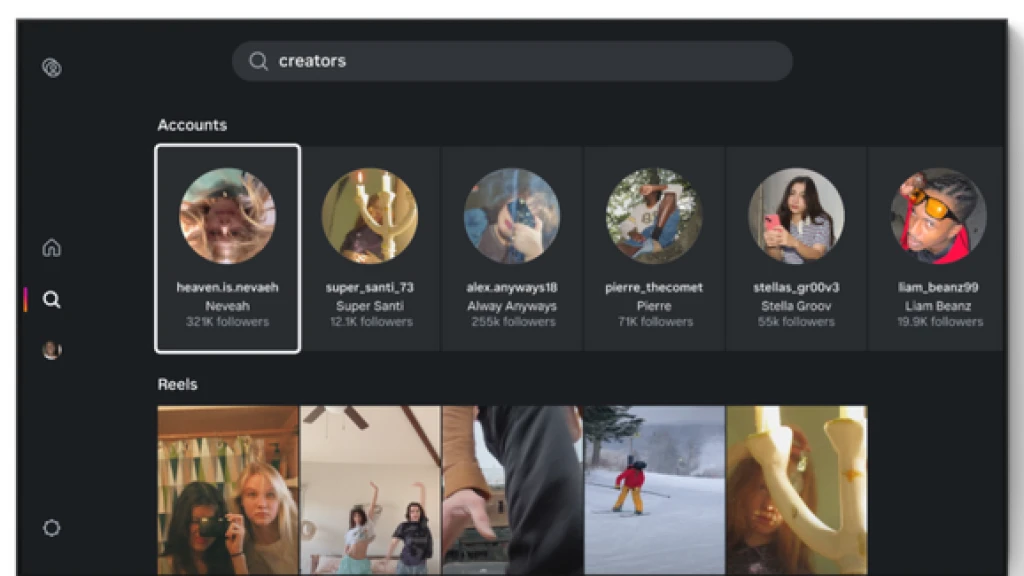This screenshot has width=1024, height=576.
Task: Open alex.anyways18 account card
Action: pos(512,249)
